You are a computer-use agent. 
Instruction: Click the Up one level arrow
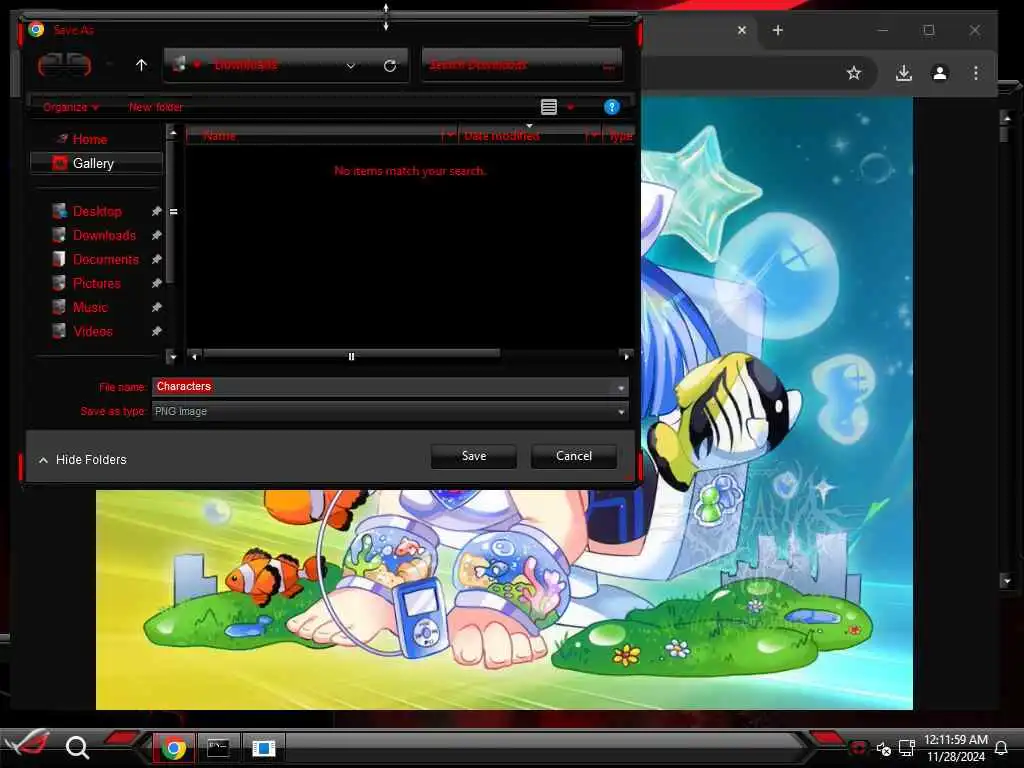pos(141,65)
